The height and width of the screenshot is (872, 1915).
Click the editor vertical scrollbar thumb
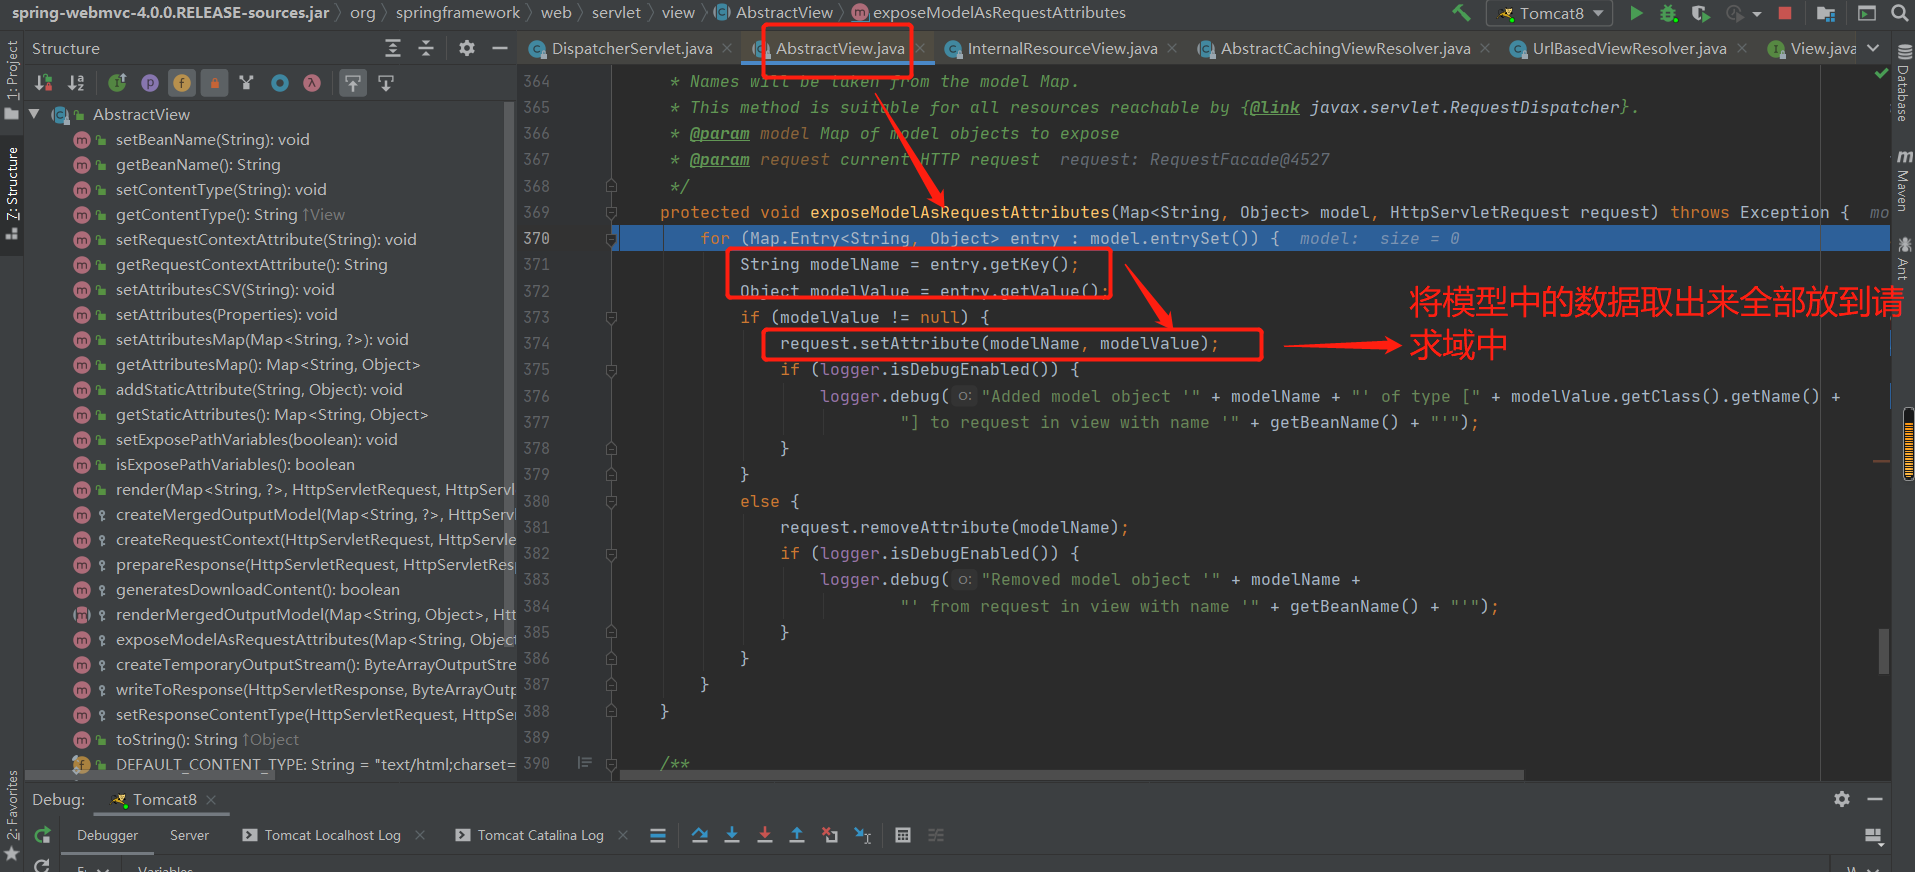1883,651
